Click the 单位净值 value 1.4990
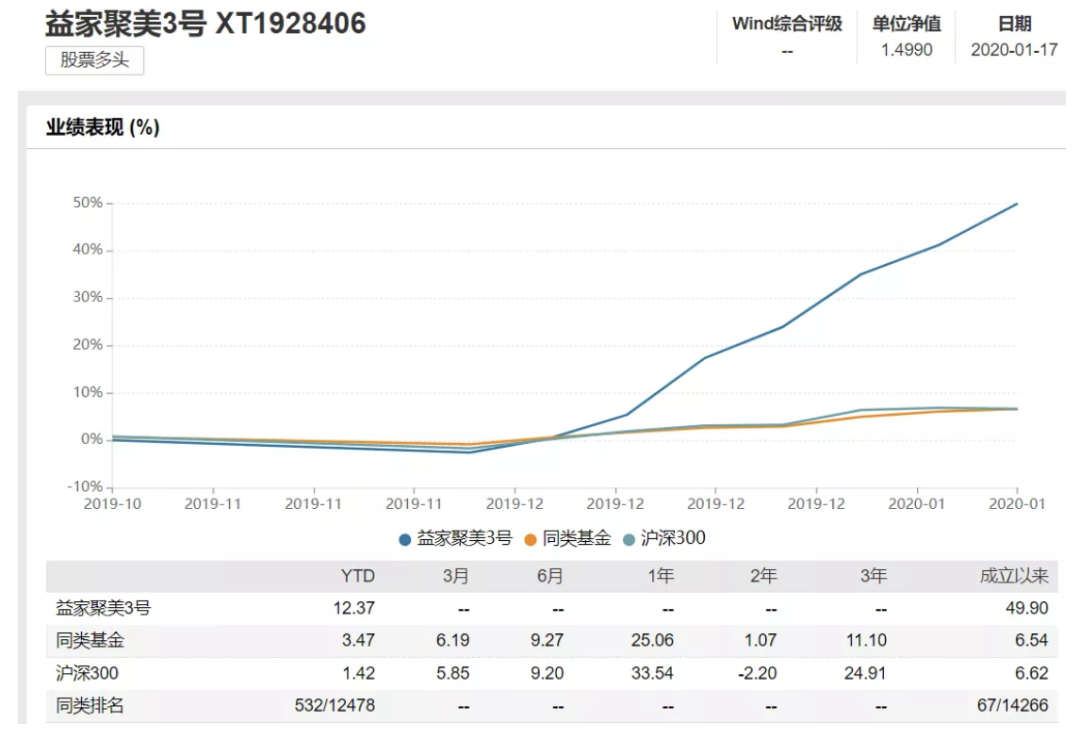The image size is (1080, 739). pos(906,50)
